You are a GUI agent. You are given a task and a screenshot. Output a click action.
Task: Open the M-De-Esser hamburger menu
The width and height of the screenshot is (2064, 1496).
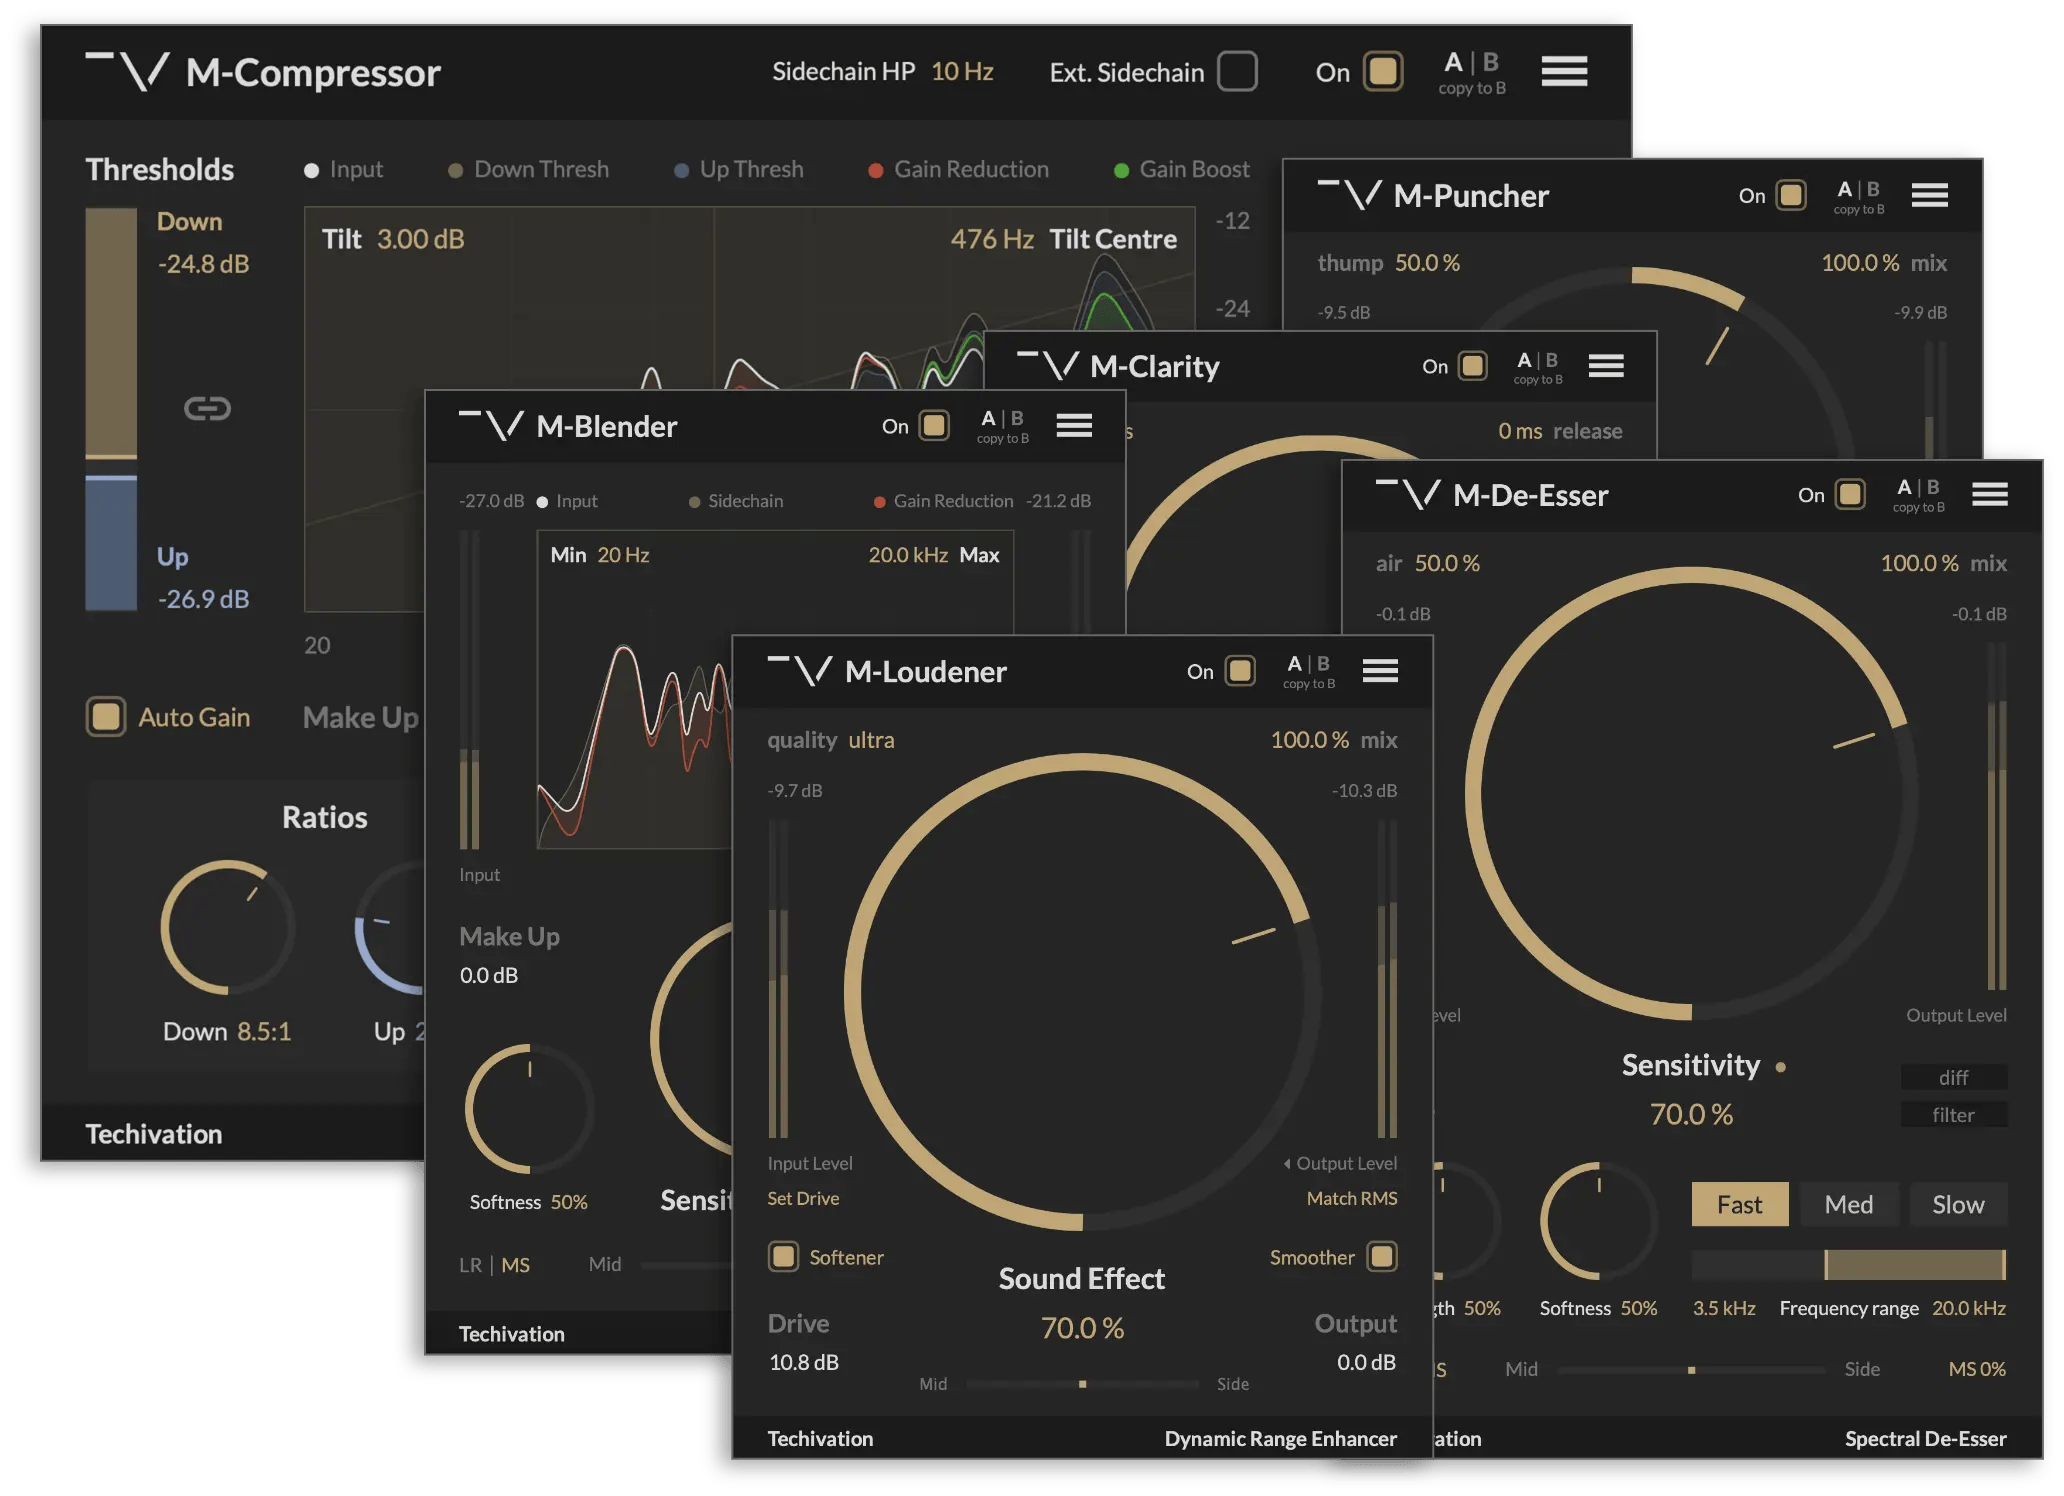(1989, 494)
